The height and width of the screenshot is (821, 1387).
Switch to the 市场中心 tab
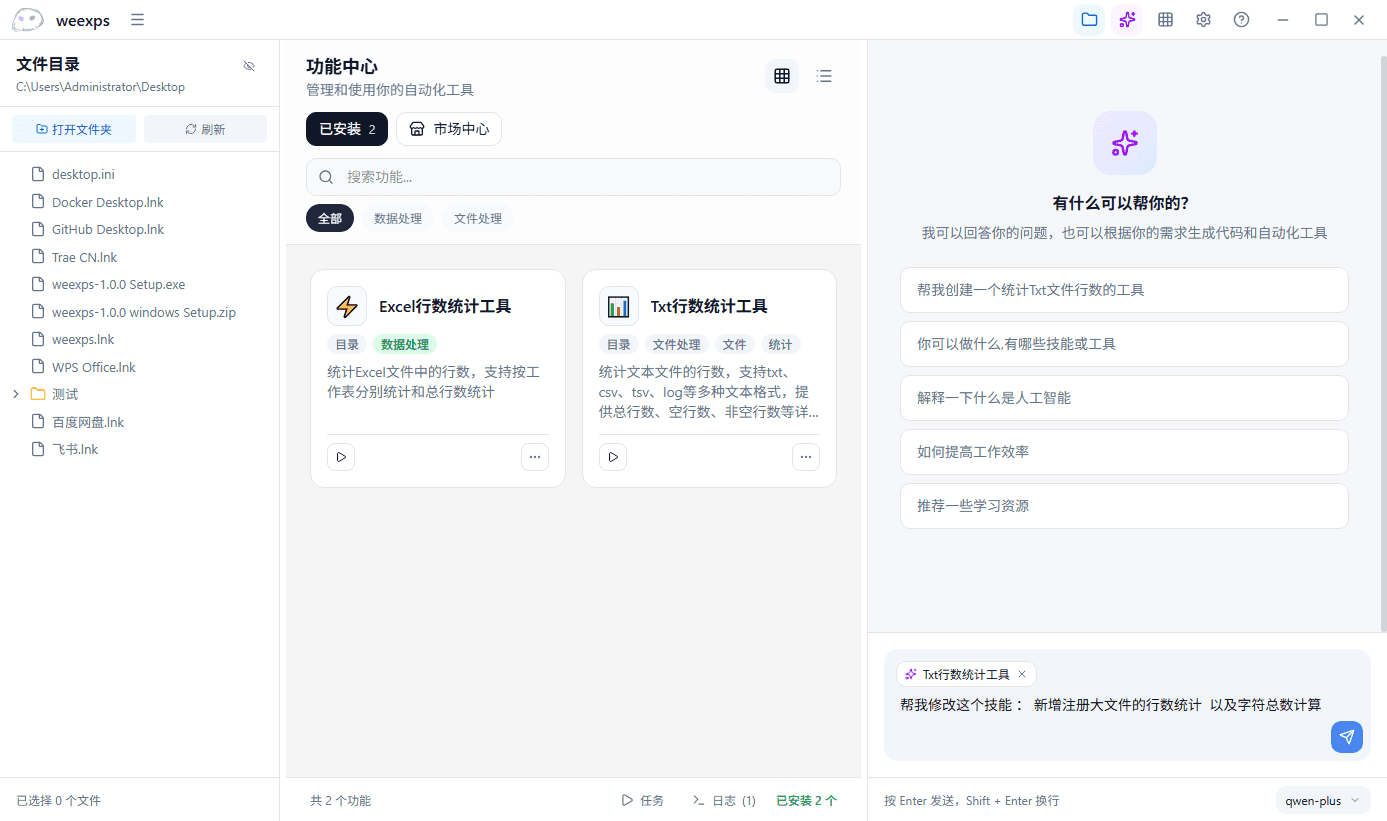[x=448, y=128]
